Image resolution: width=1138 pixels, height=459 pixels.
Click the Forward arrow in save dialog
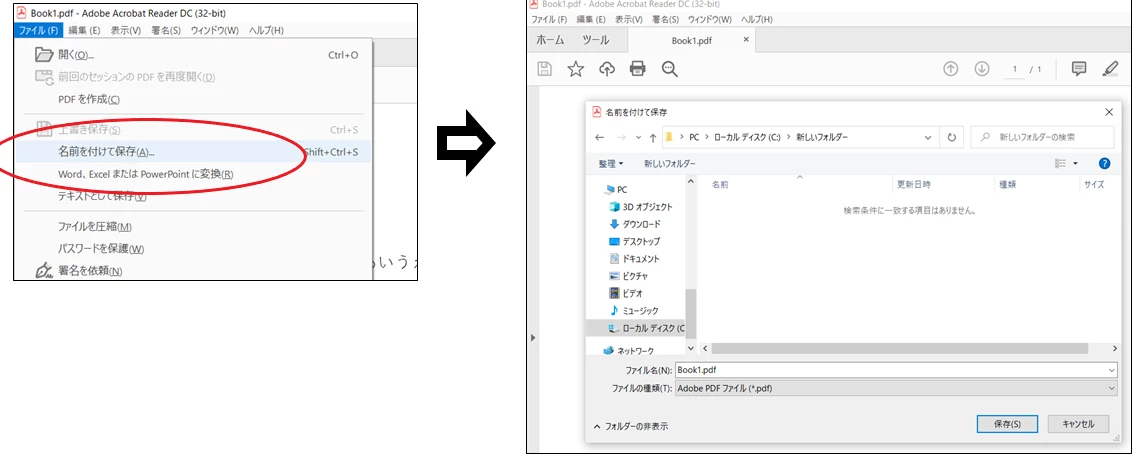(x=621, y=137)
